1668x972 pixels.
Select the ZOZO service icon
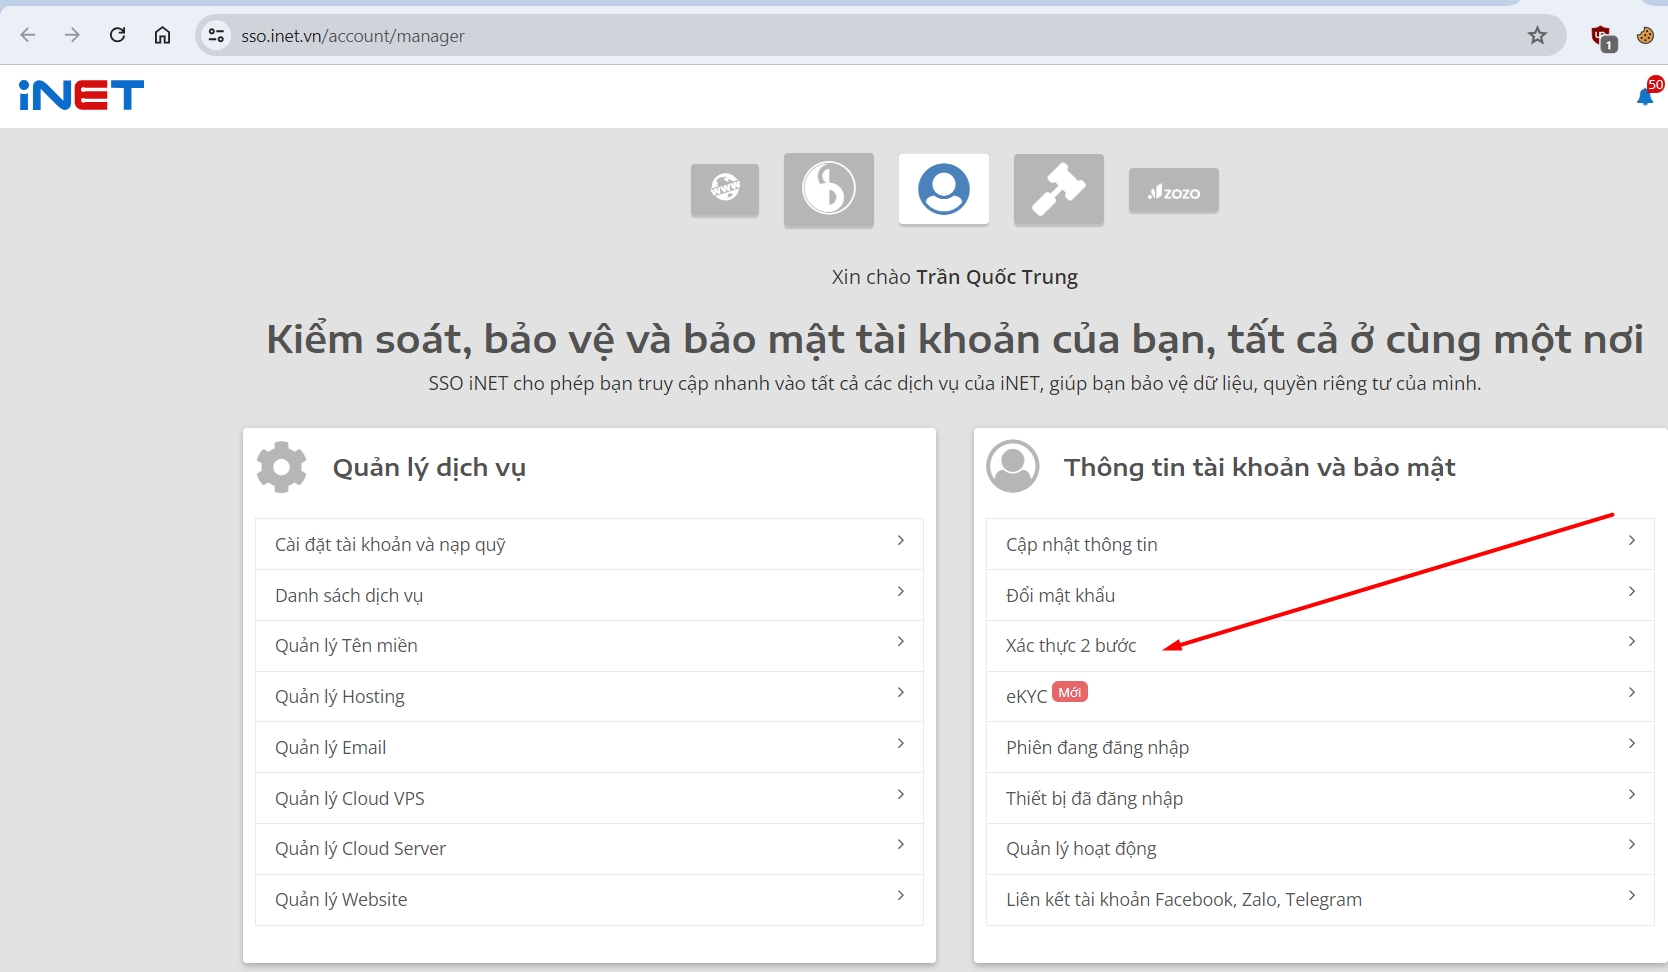tap(1173, 190)
